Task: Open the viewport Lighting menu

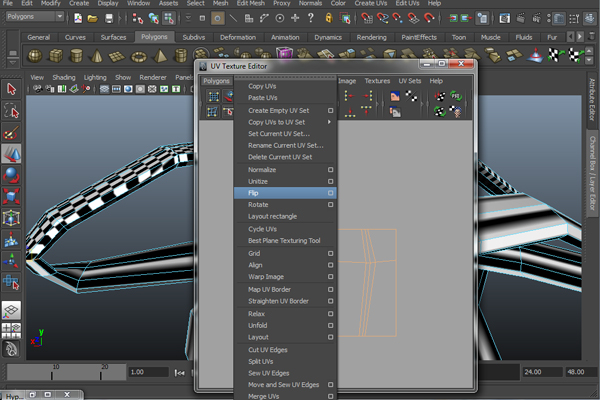Action: click(x=95, y=77)
